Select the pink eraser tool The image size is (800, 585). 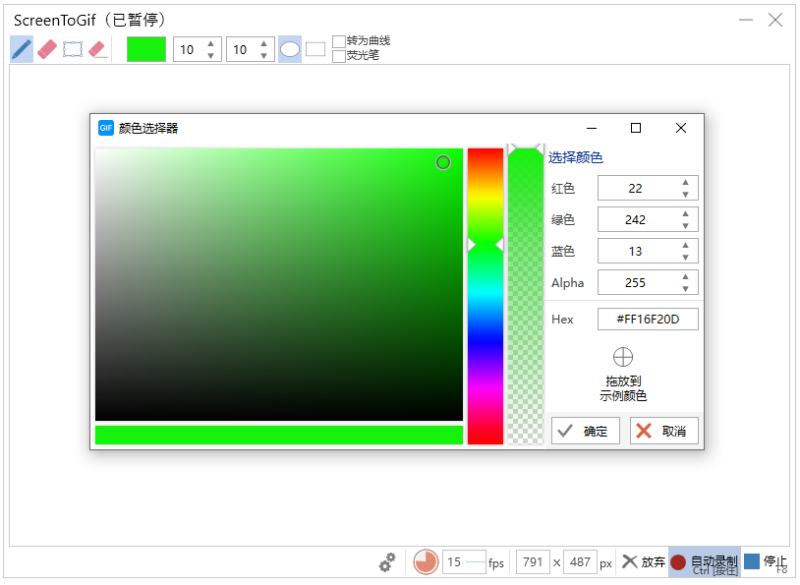(47, 49)
